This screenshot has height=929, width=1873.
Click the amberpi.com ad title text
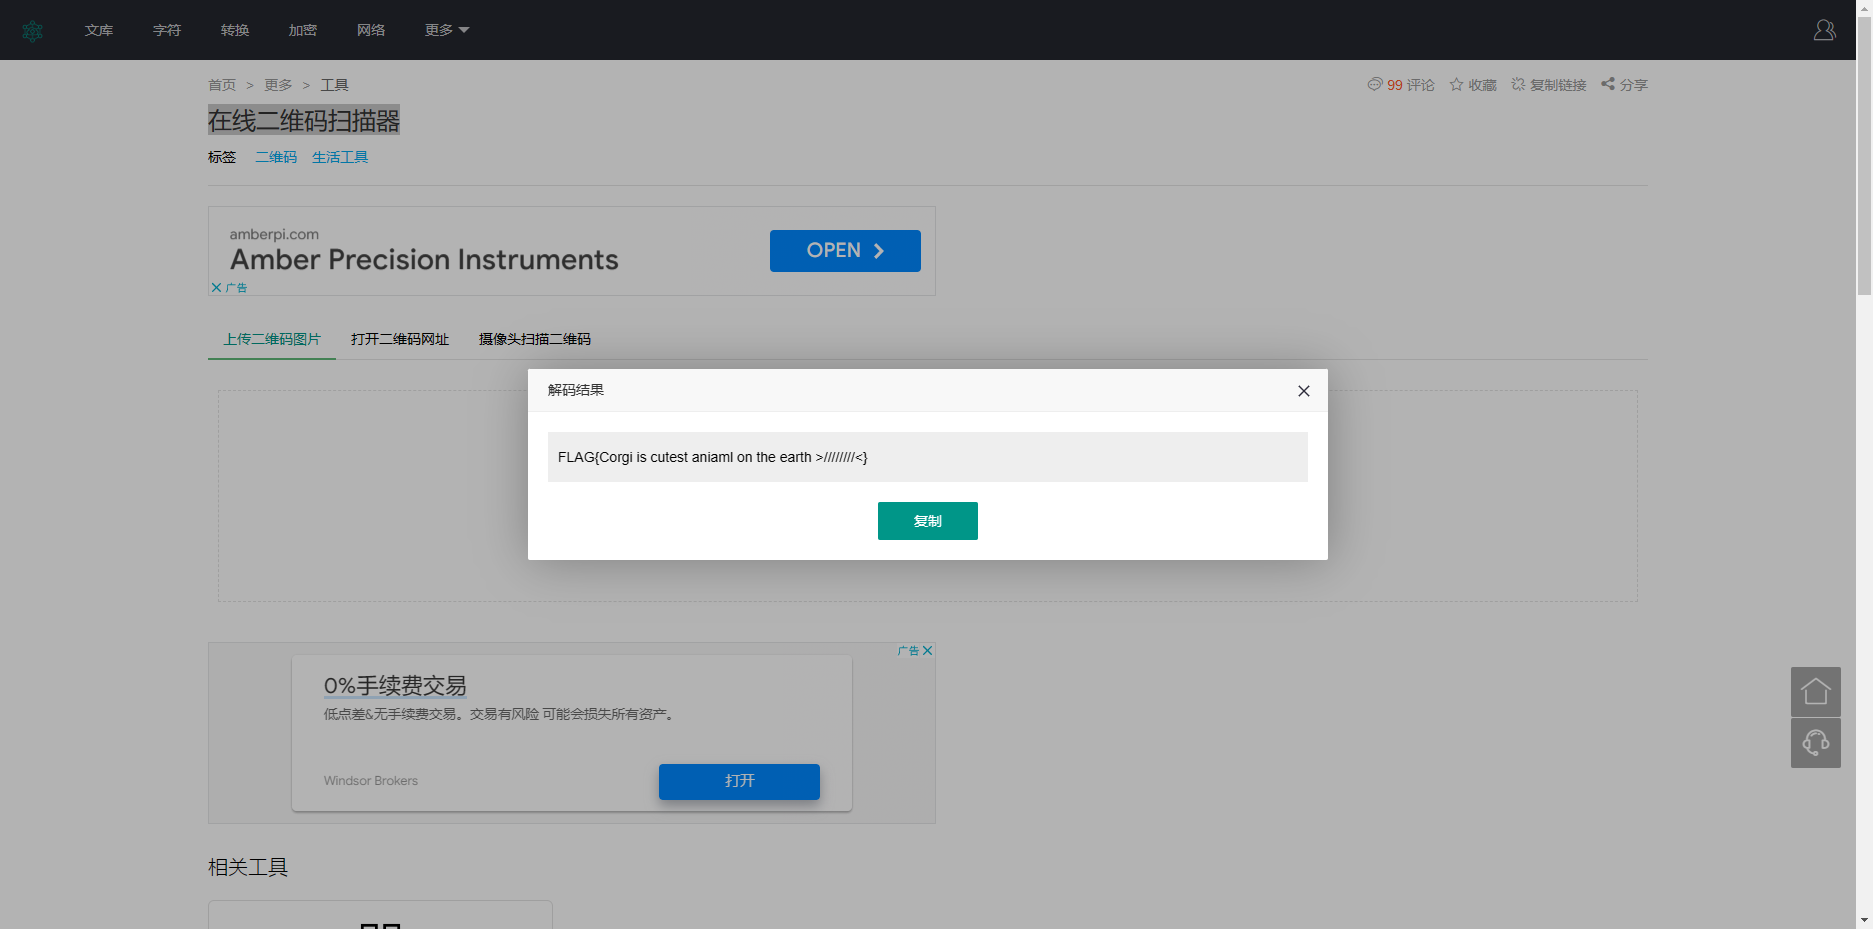click(424, 260)
